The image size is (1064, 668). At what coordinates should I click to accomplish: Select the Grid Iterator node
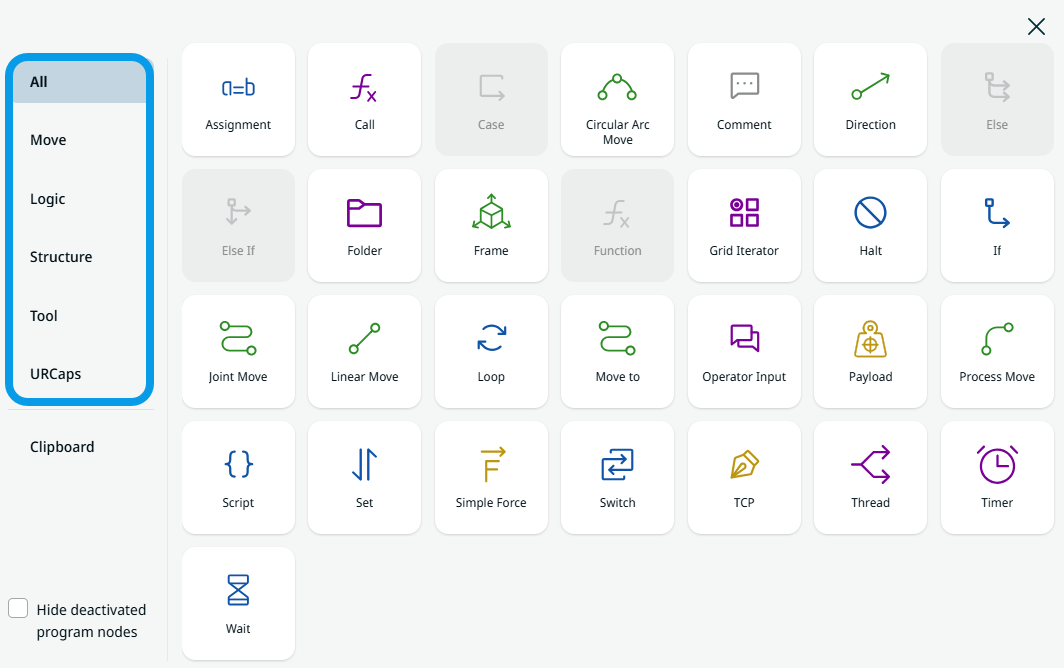(744, 226)
